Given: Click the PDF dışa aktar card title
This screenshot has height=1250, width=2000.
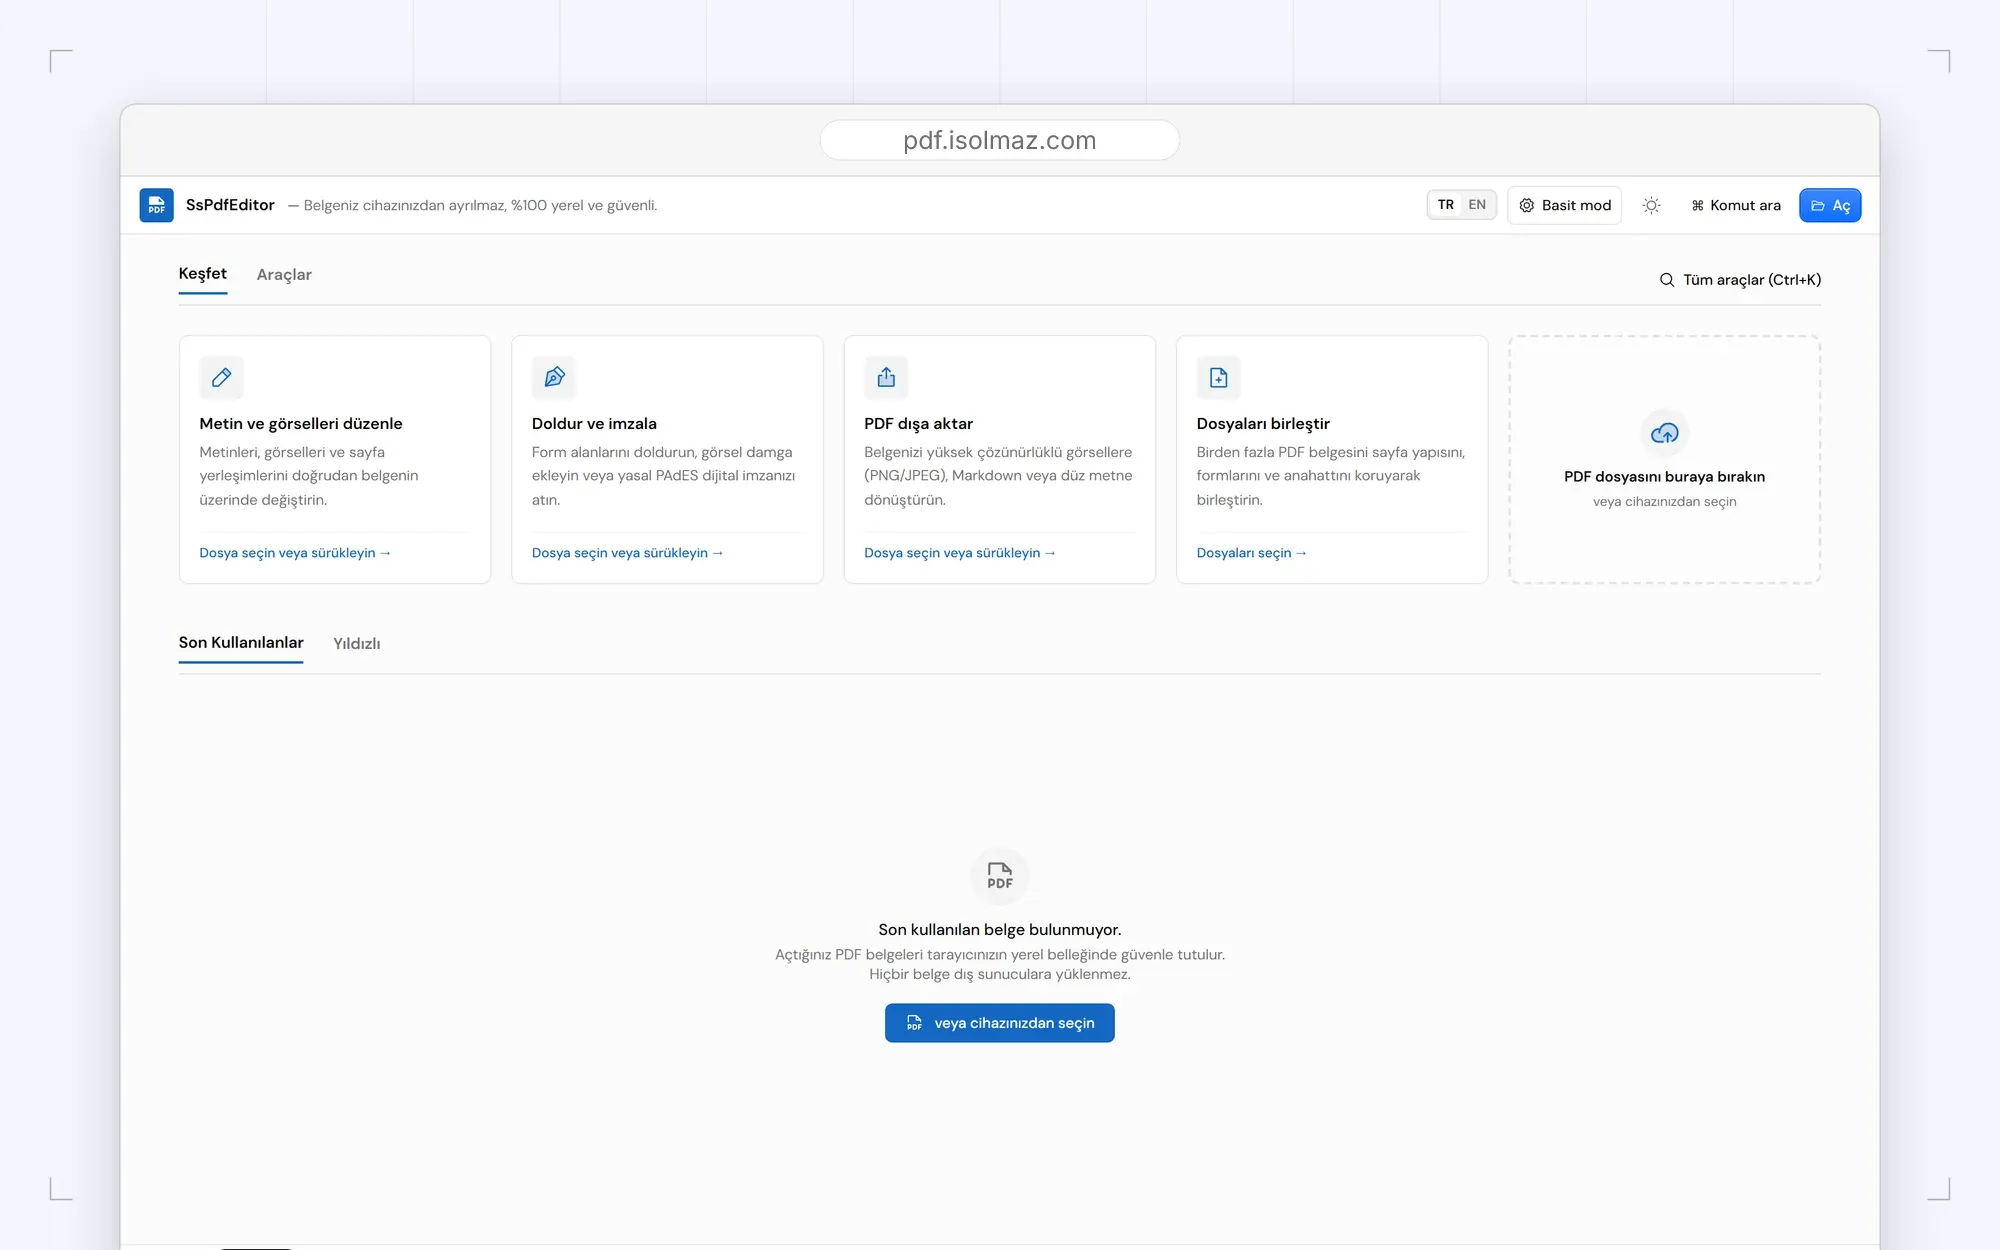Looking at the screenshot, I should pos(918,424).
